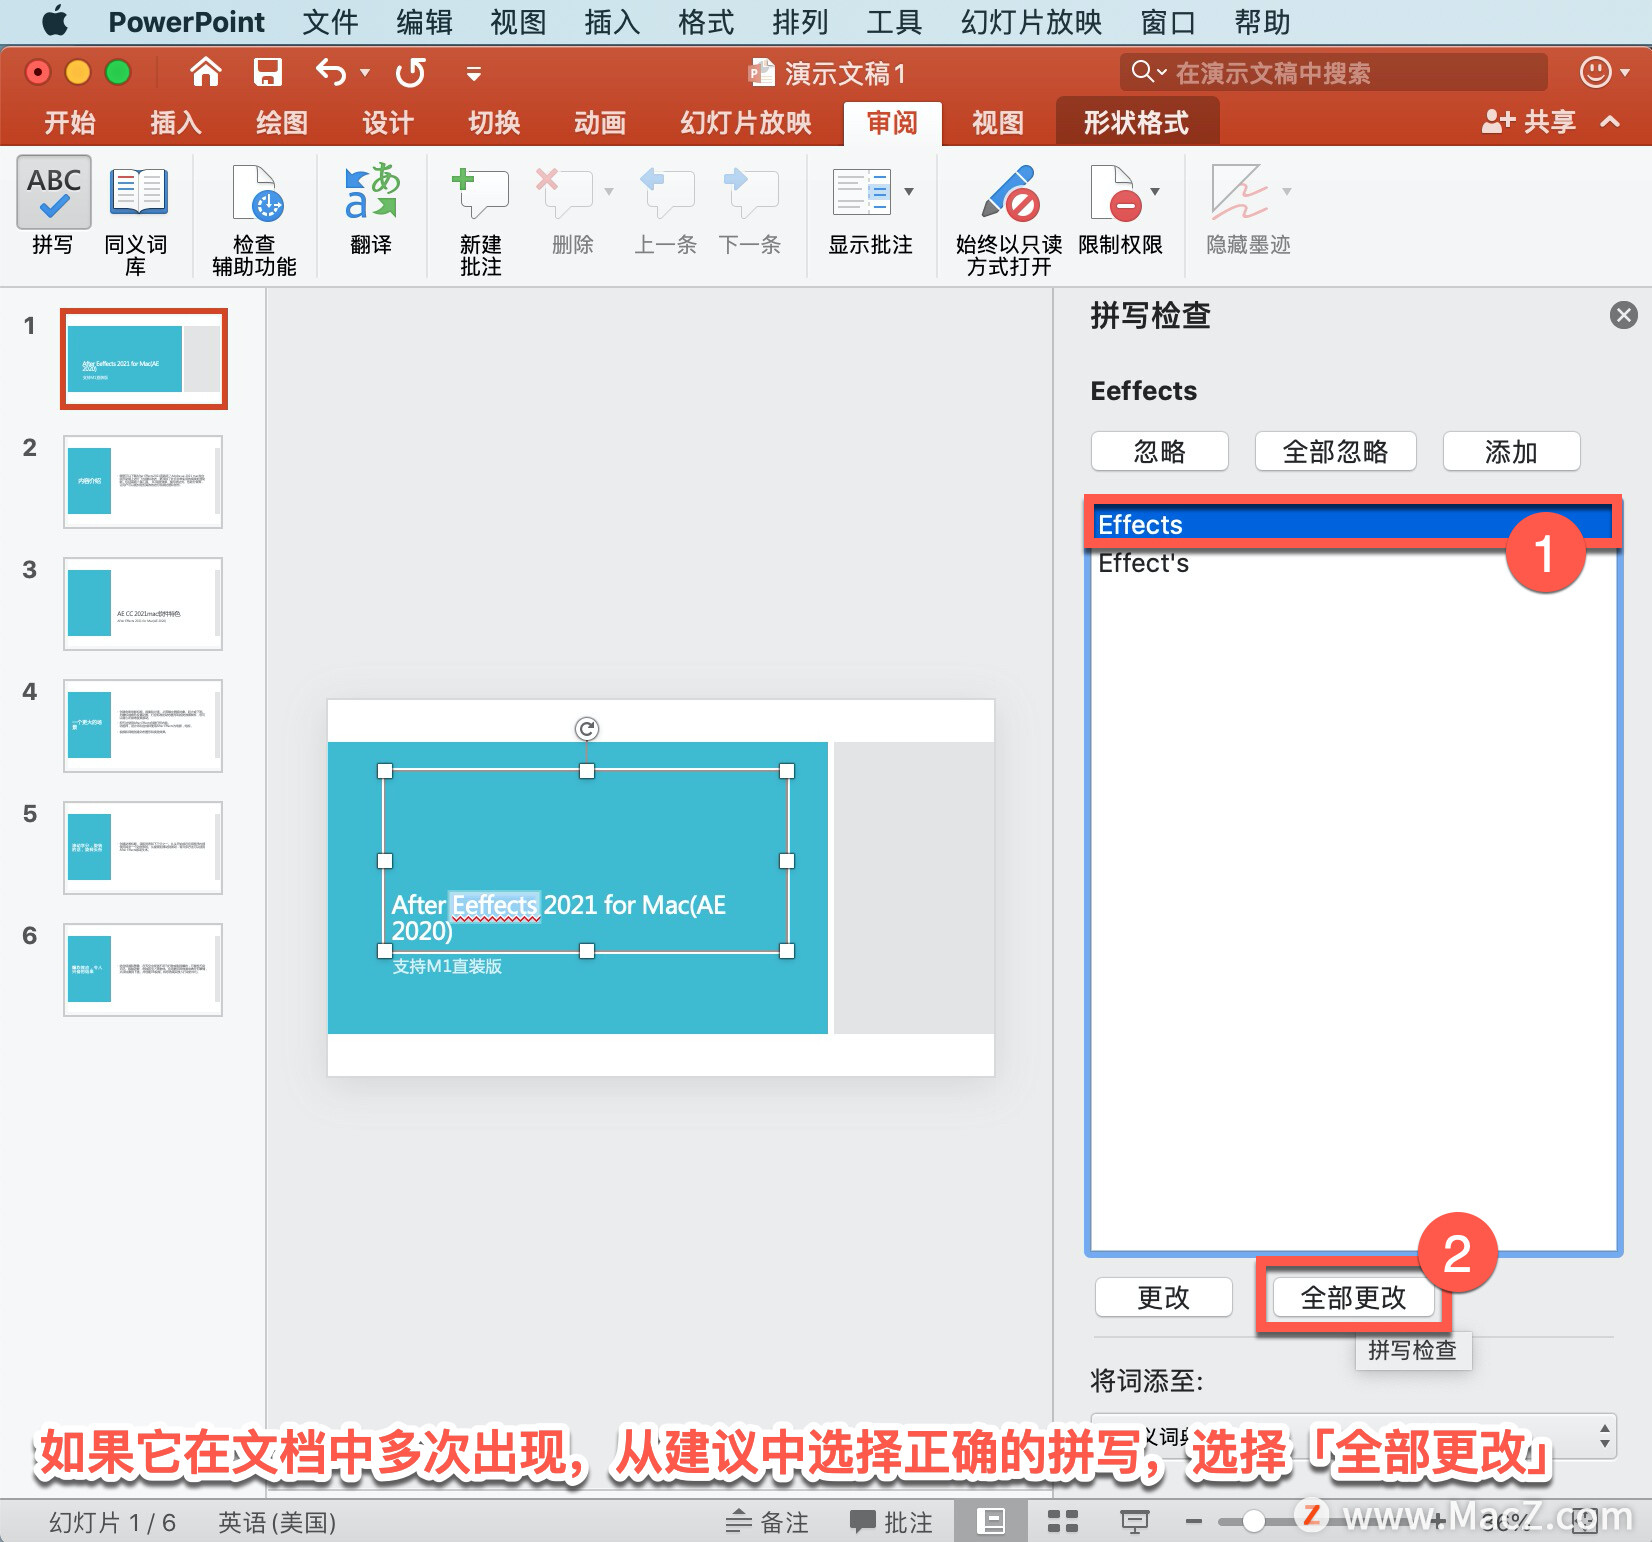Viewport: 1652px width, 1542px height.
Task: Expand the Show Comments dropdown arrow
Action: click(x=908, y=191)
